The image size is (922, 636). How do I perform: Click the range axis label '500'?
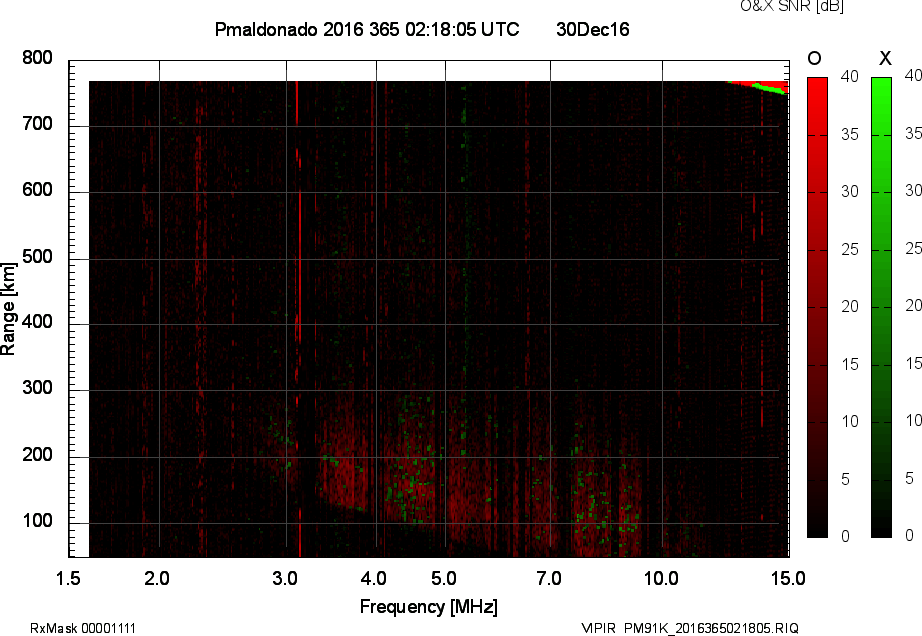click(38, 257)
